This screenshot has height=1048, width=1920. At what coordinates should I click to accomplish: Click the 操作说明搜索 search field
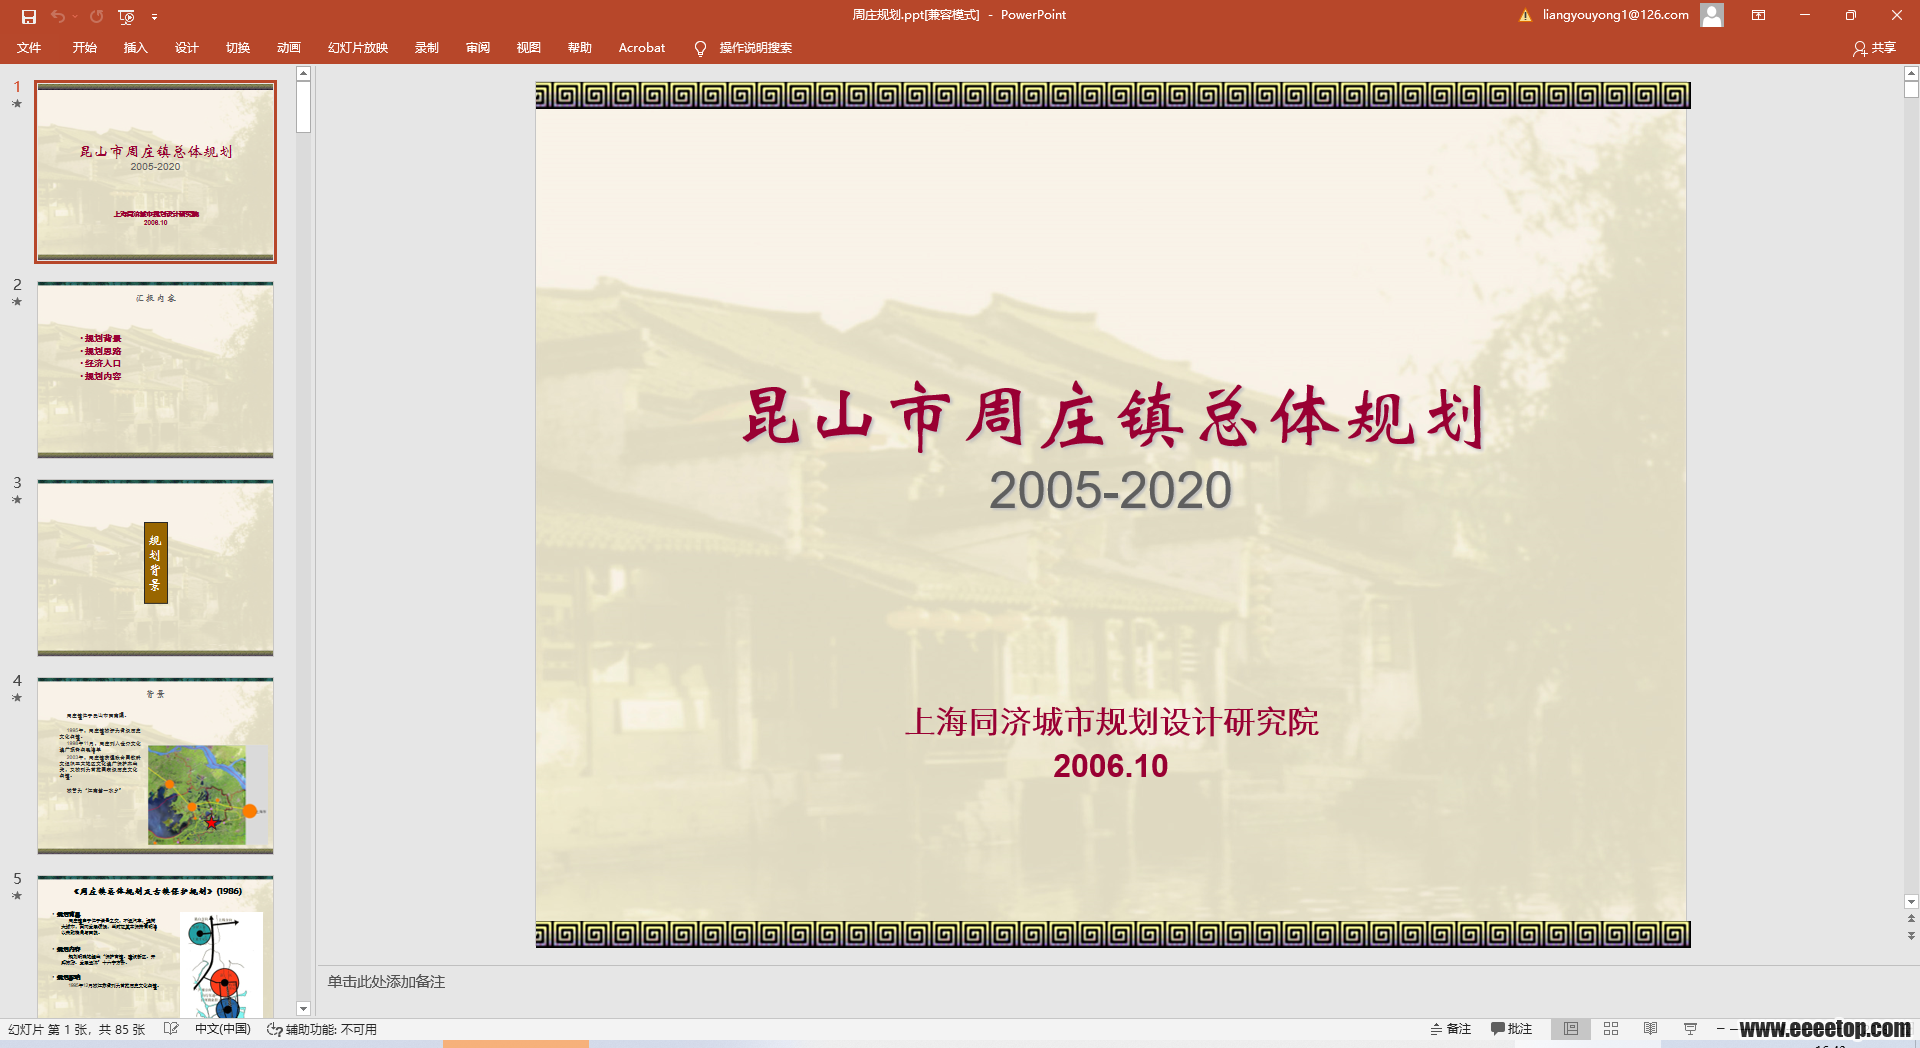tap(756, 47)
